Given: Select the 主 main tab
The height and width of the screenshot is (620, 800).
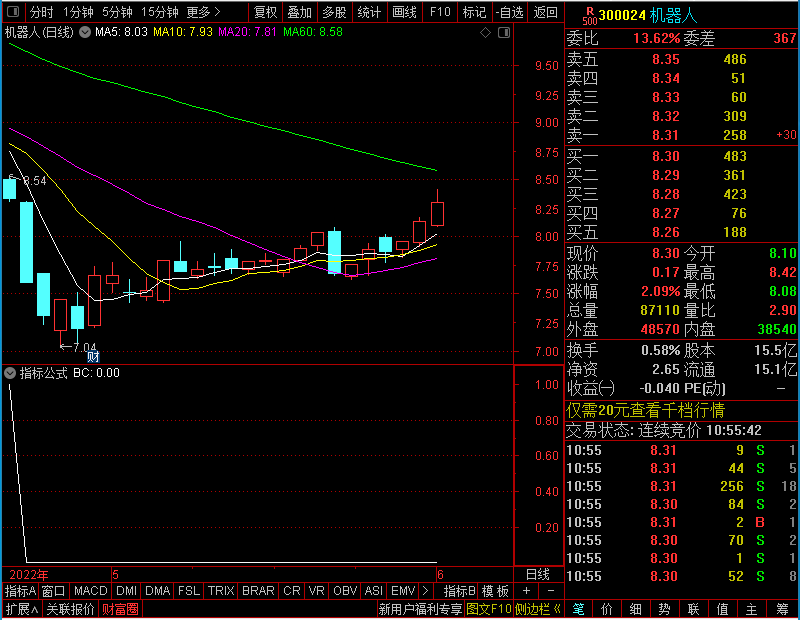Looking at the screenshot, I should (x=752, y=609).
